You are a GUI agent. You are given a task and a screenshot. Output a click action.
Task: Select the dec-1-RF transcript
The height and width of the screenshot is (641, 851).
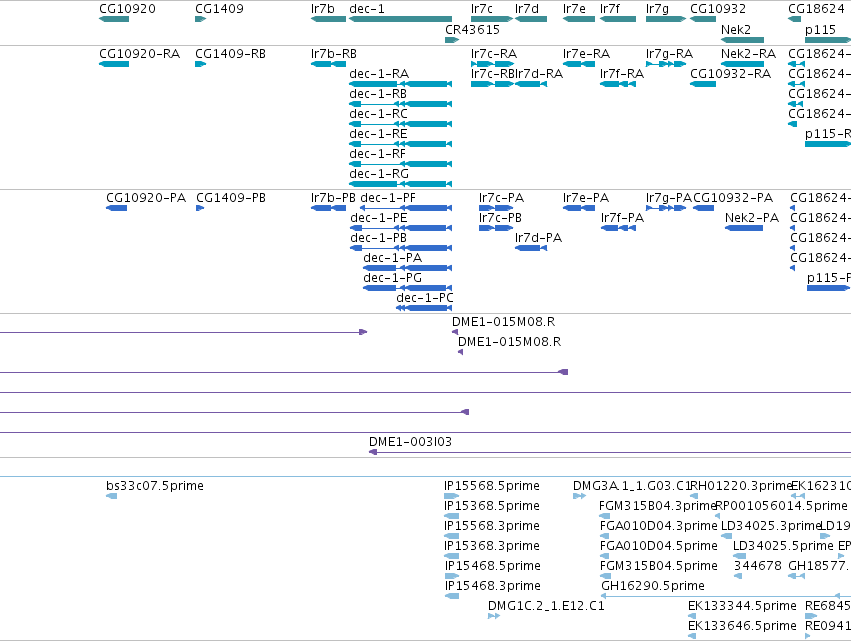(401, 164)
